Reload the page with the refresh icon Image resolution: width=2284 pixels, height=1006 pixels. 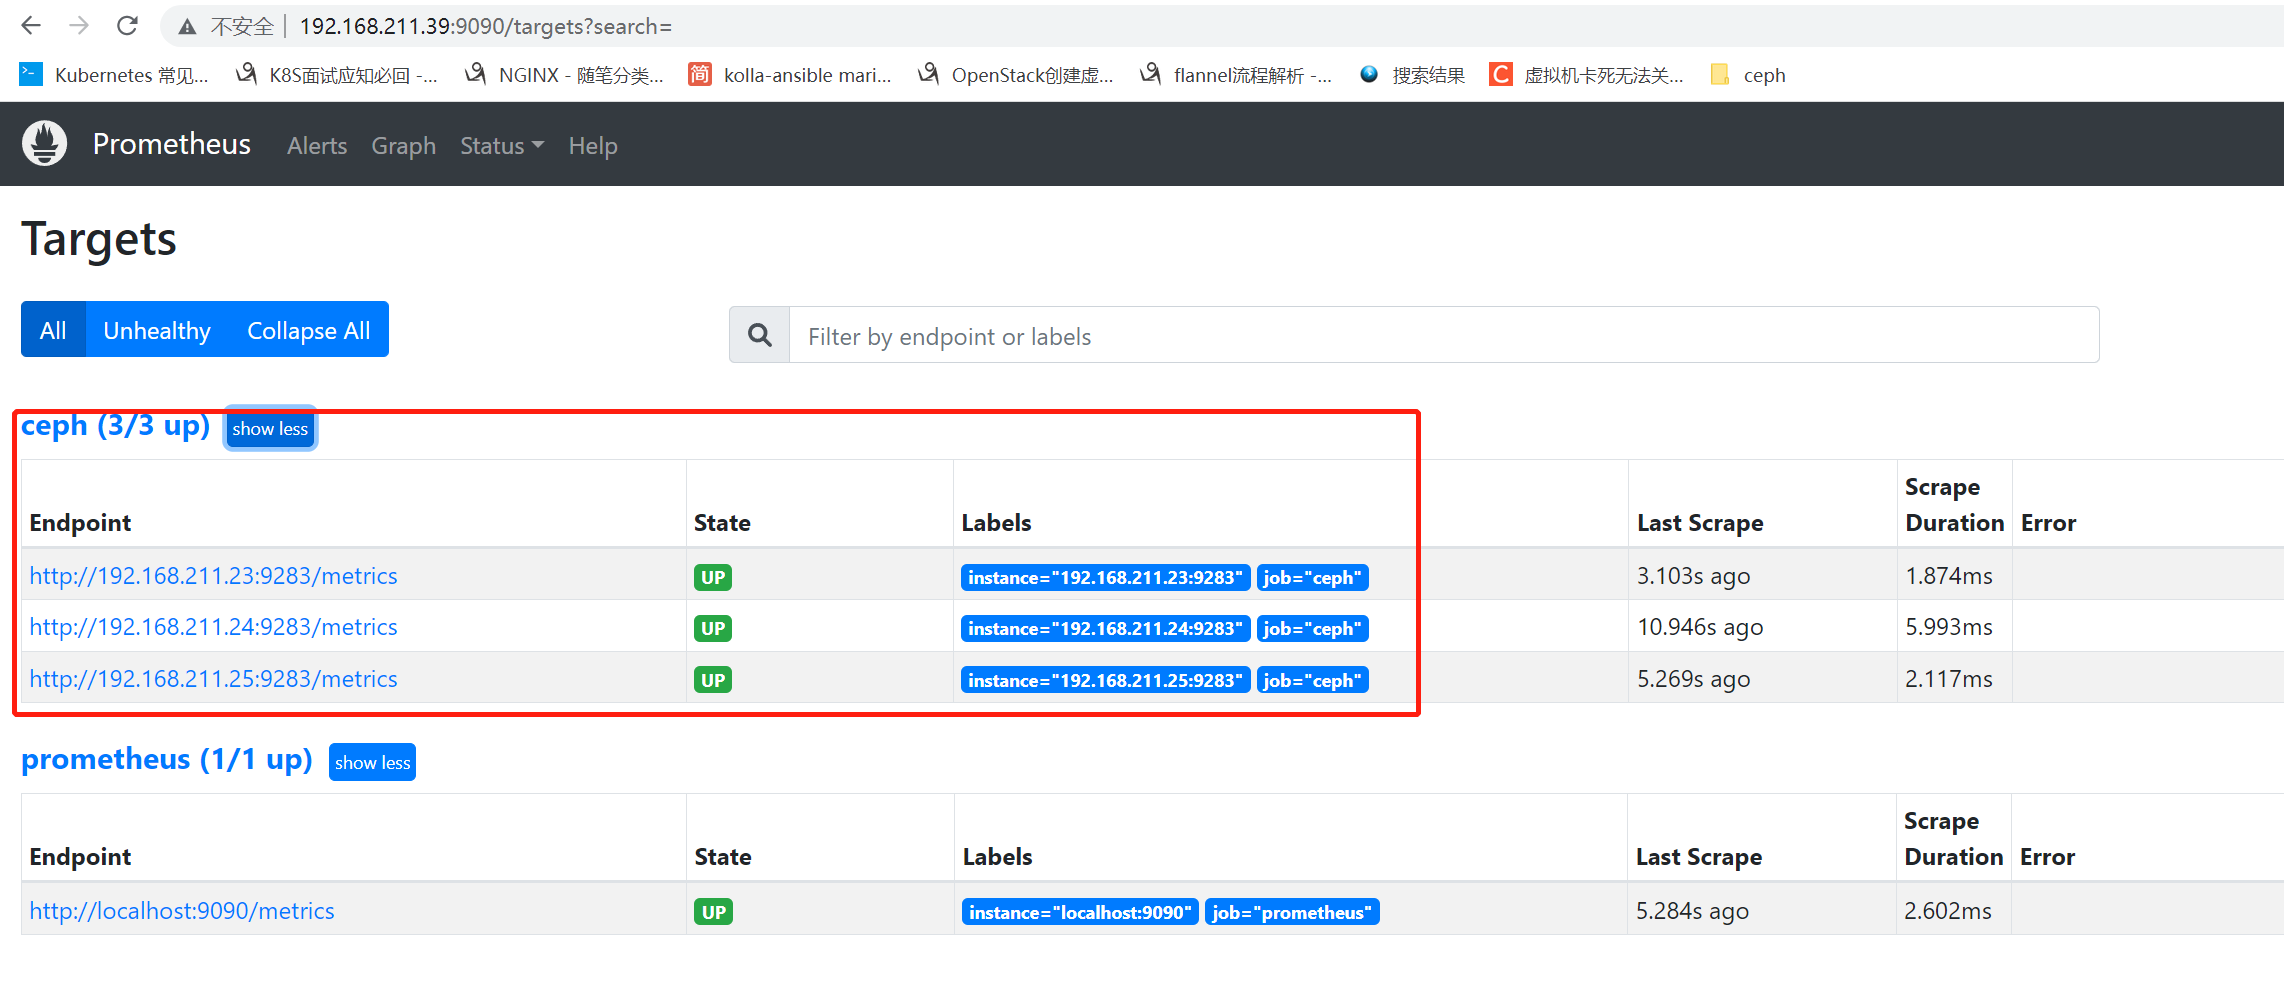[127, 26]
